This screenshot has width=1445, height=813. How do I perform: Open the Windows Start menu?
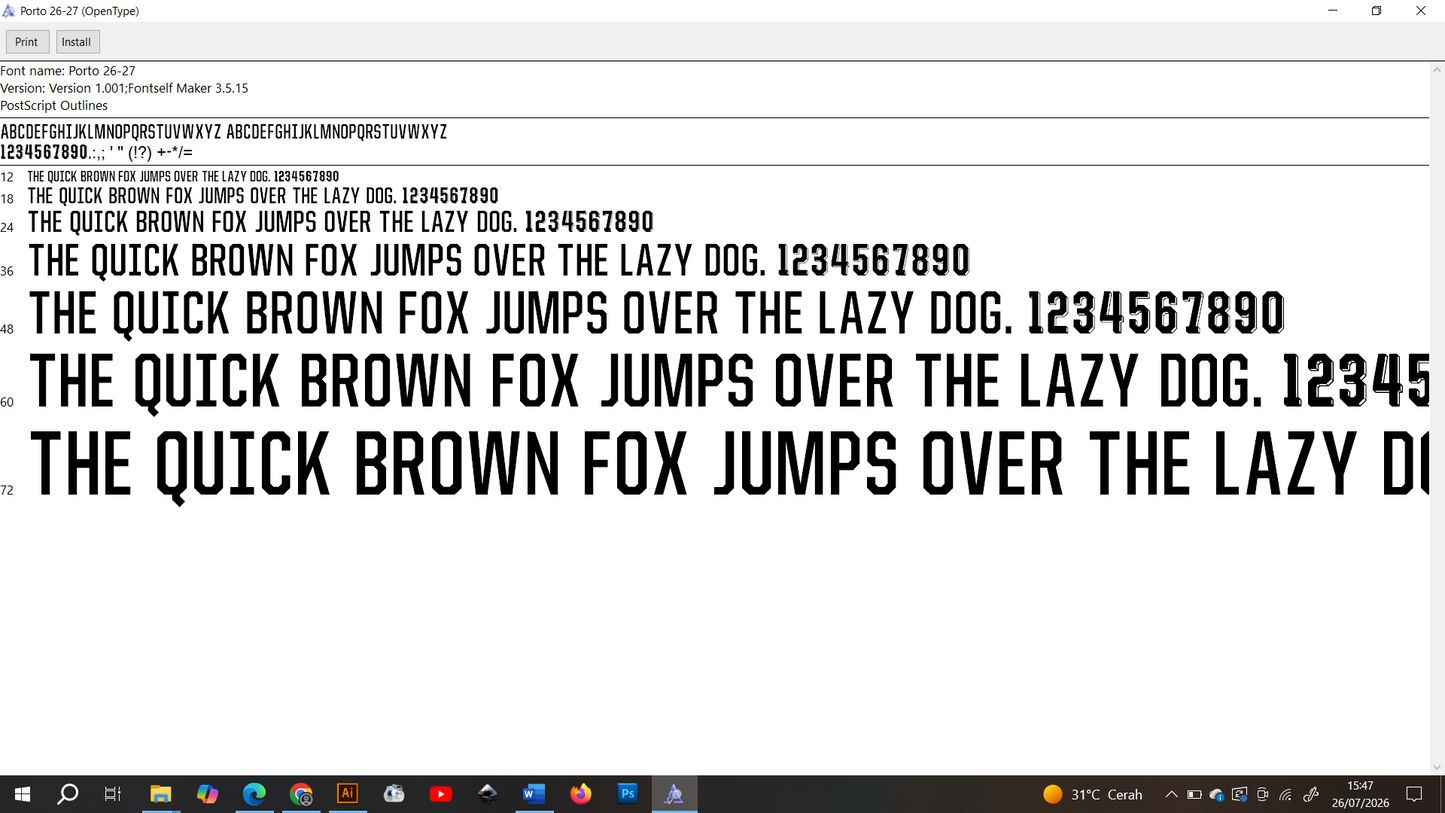click(22, 794)
